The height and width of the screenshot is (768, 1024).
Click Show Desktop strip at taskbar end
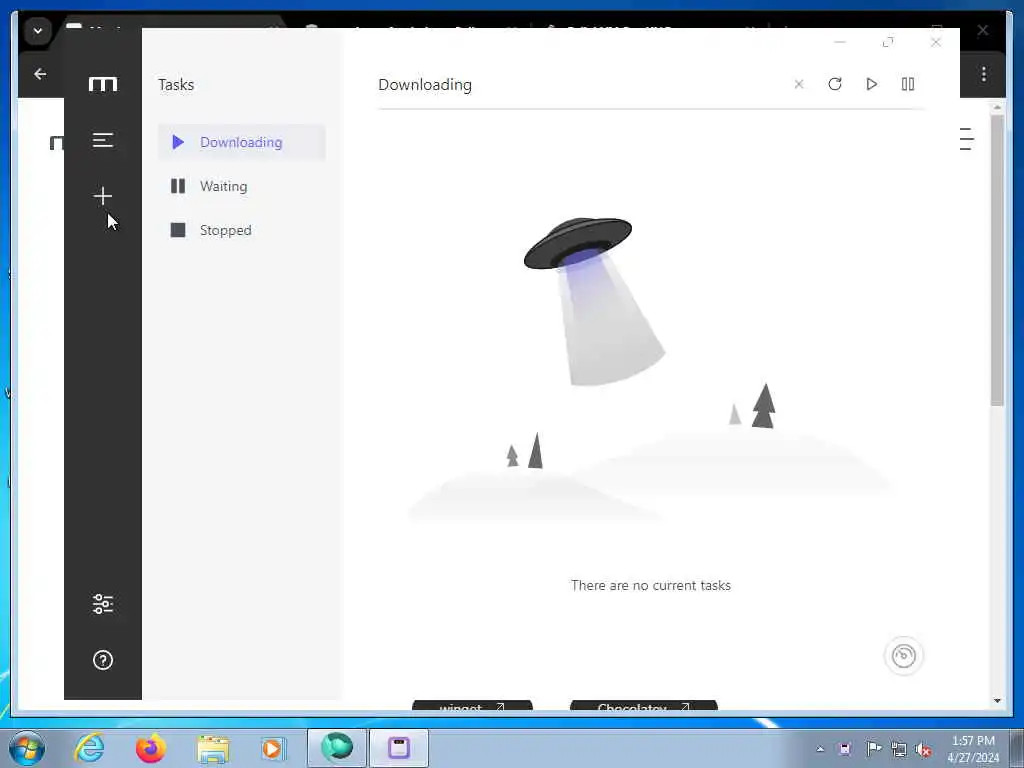click(1017, 748)
